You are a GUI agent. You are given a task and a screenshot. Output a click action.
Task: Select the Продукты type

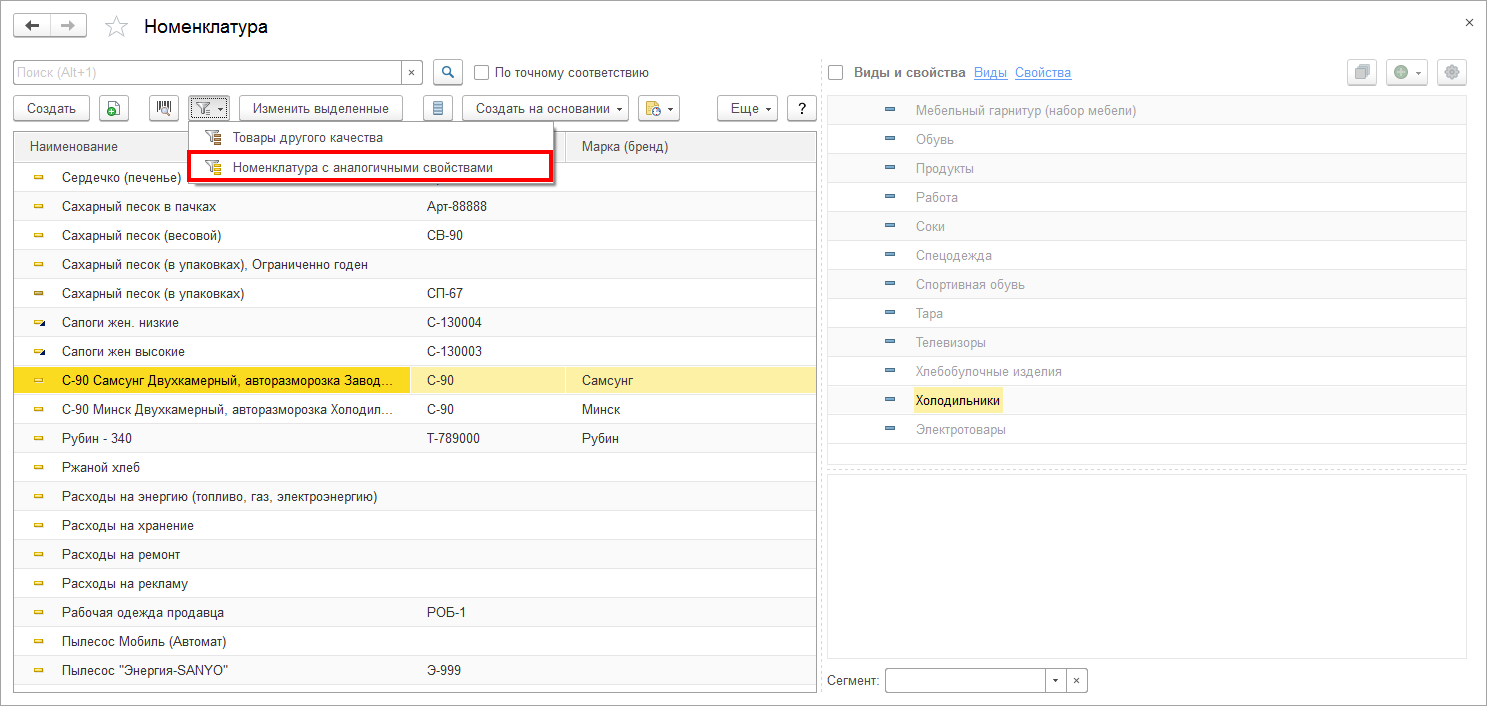tap(945, 168)
